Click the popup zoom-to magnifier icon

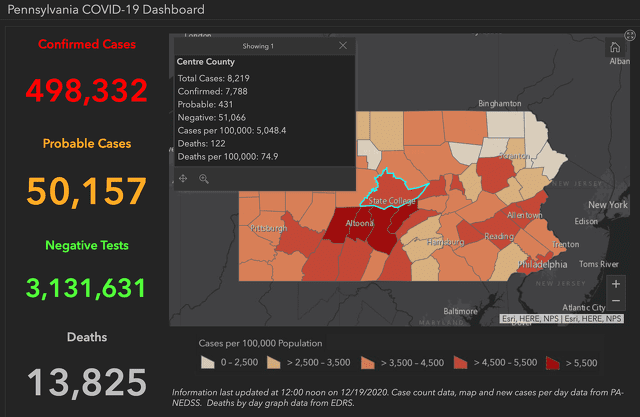pos(204,179)
